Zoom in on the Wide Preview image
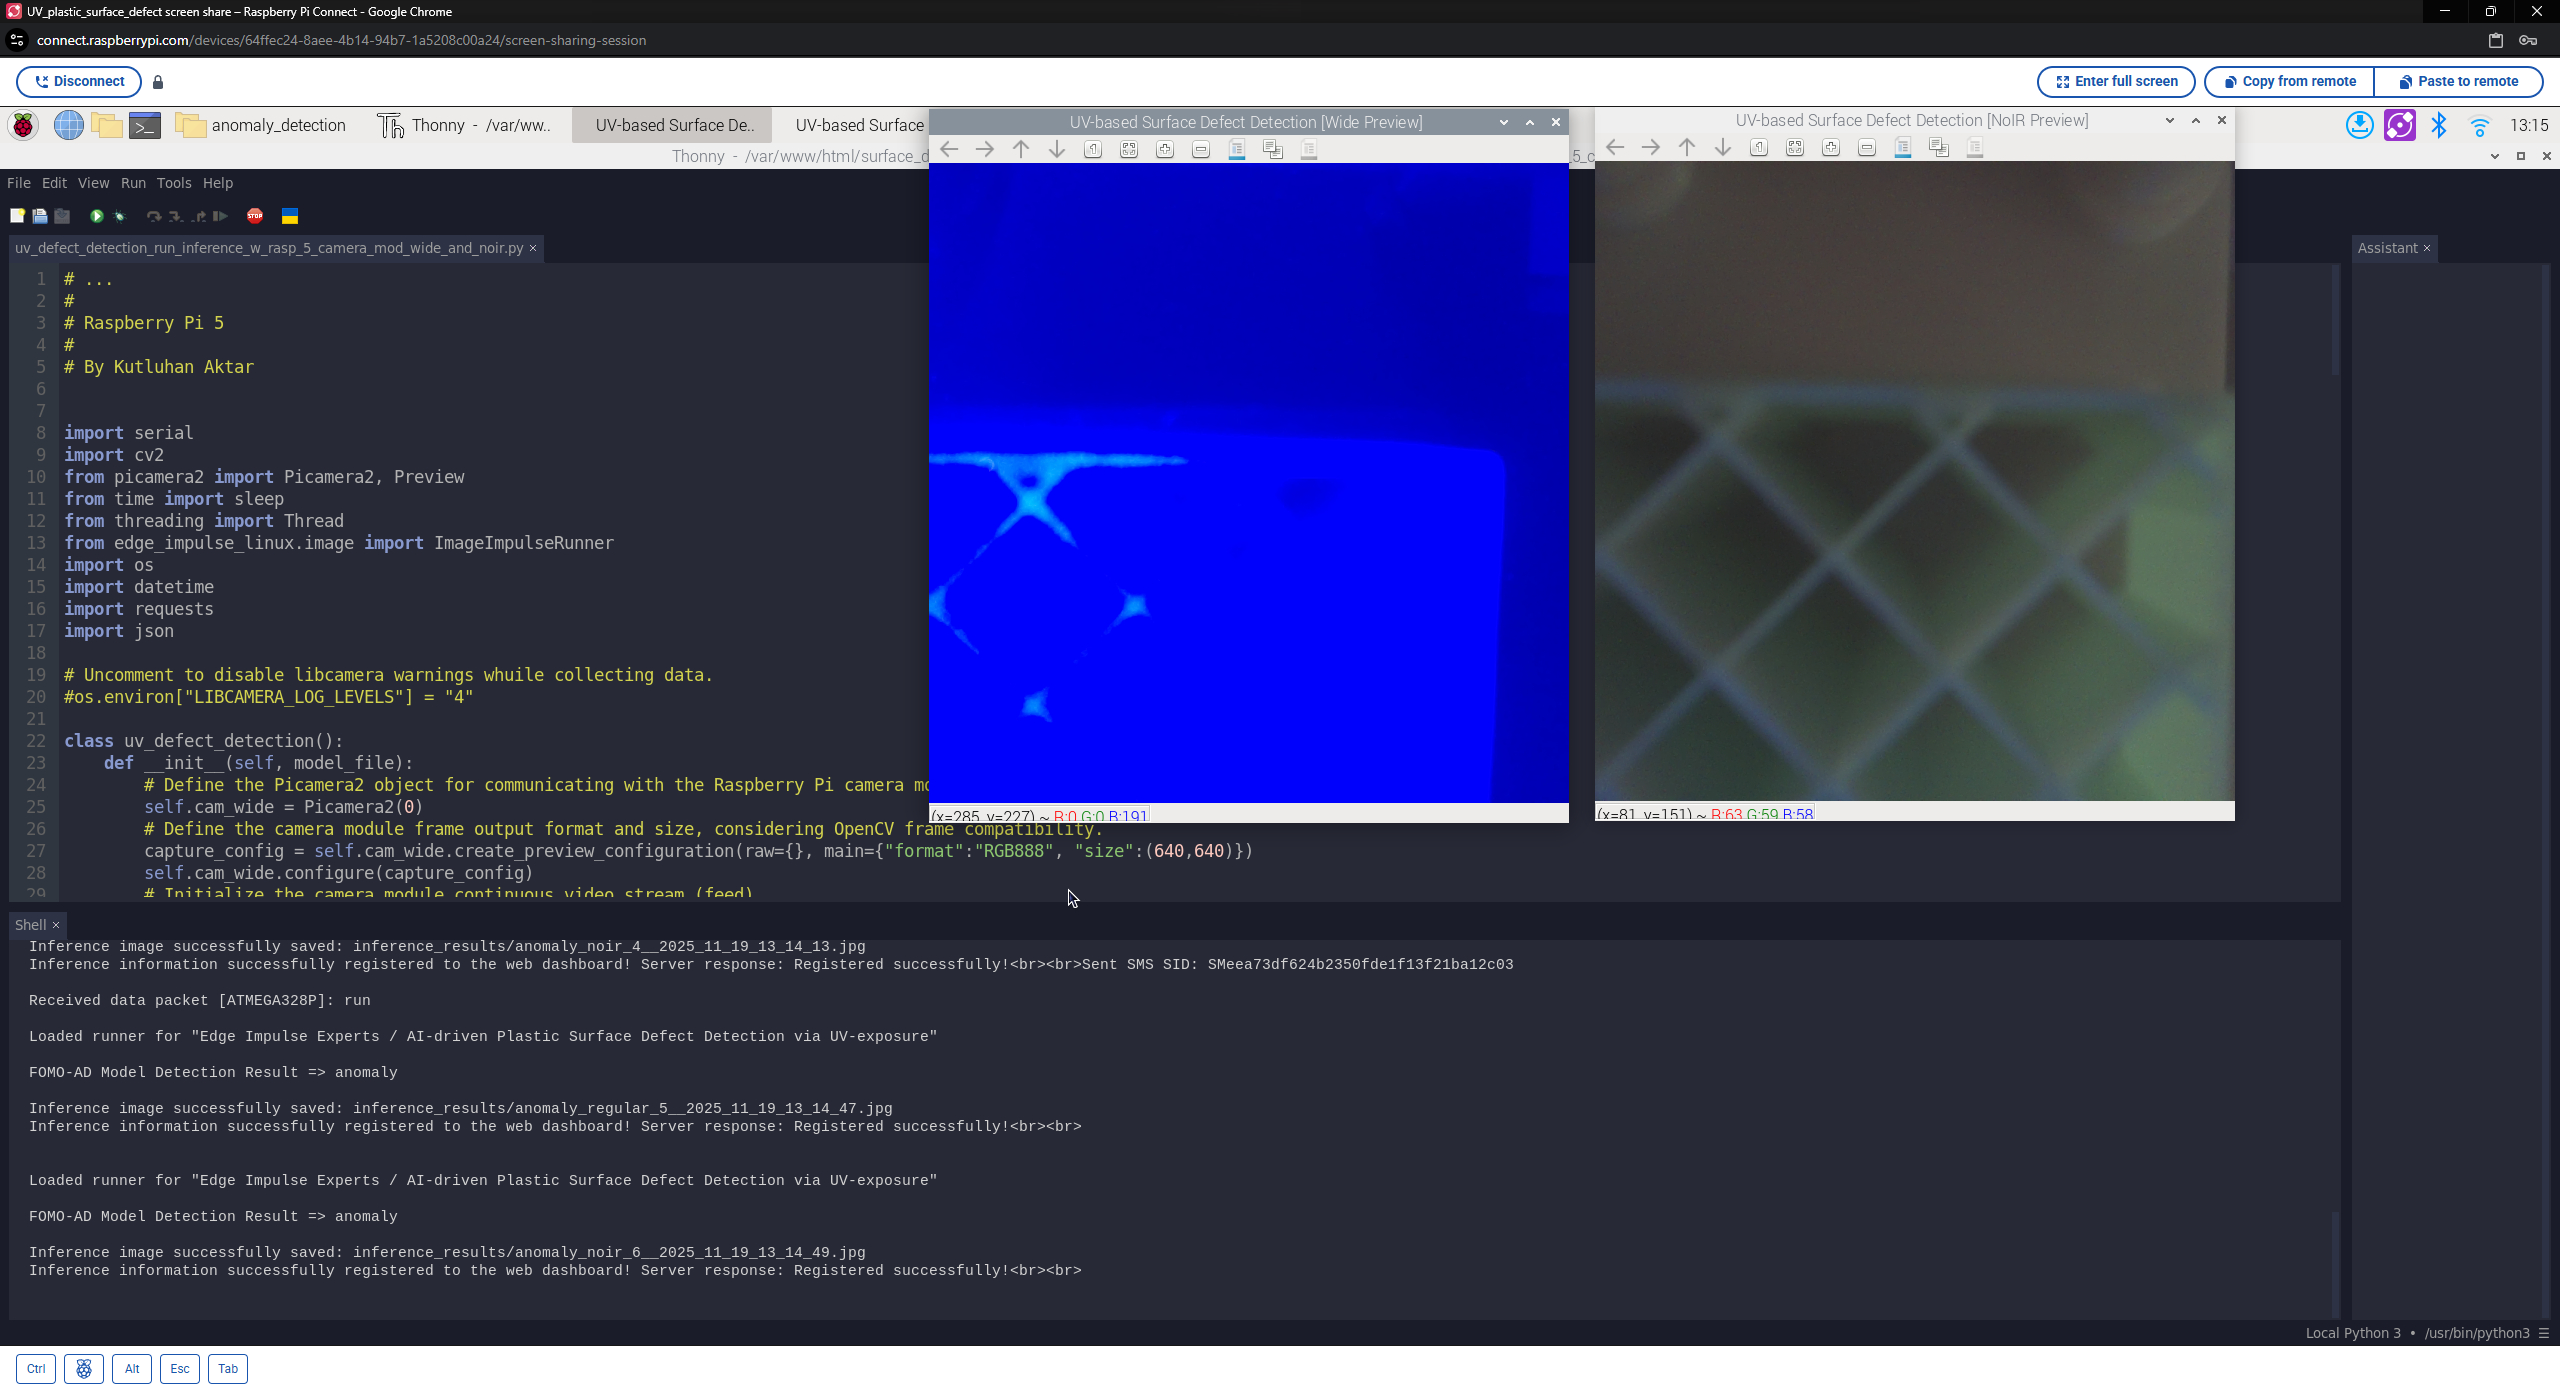2560x1392 pixels. coord(1164,149)
